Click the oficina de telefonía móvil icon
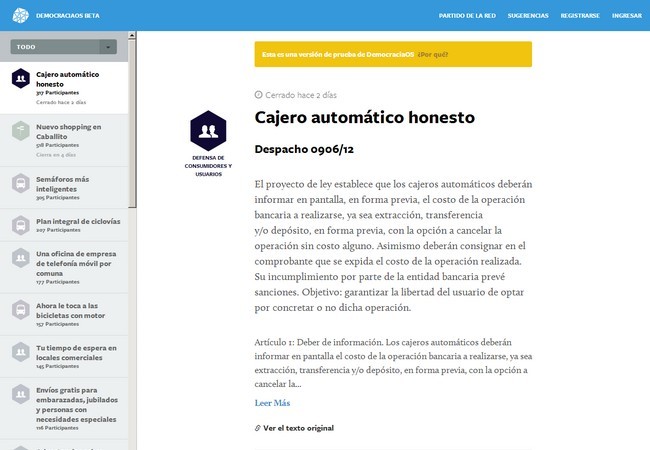 tap(21, 258)
